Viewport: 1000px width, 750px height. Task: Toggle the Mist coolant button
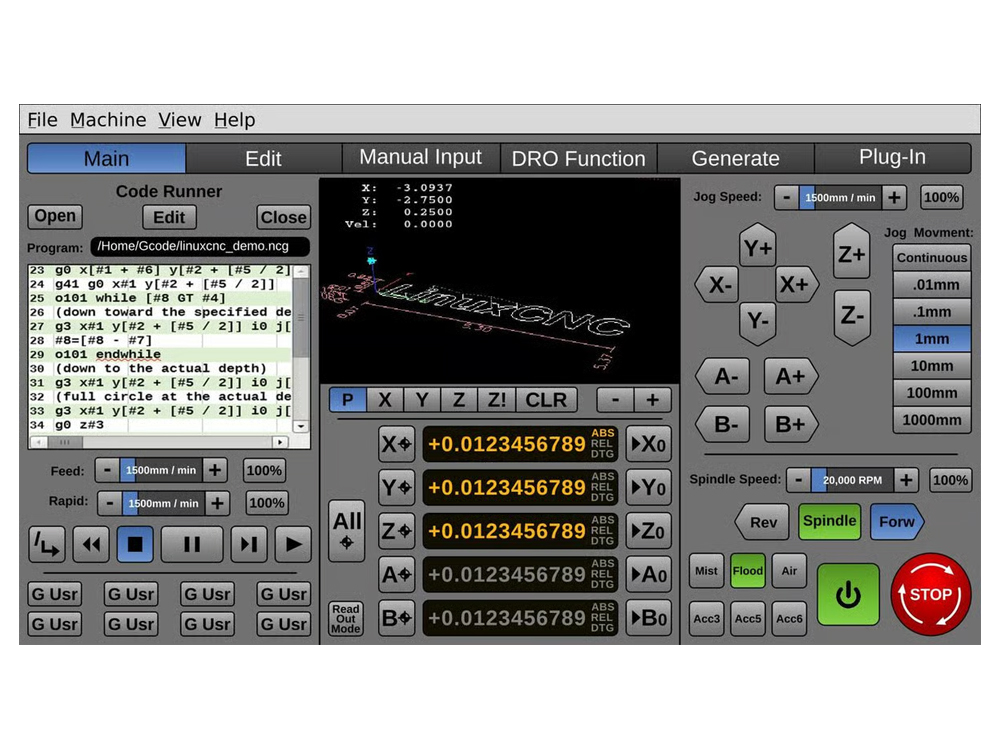click(706, 571)
